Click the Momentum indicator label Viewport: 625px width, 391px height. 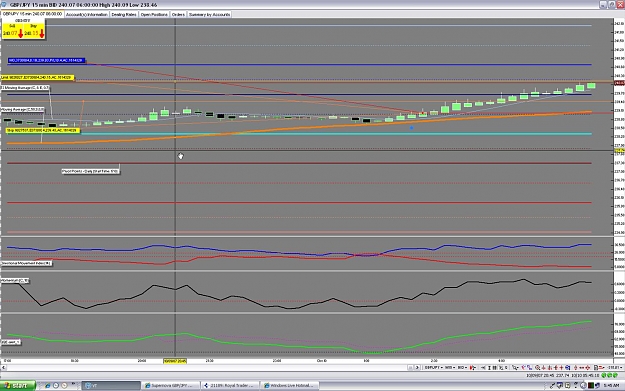[x=15, y=281]
